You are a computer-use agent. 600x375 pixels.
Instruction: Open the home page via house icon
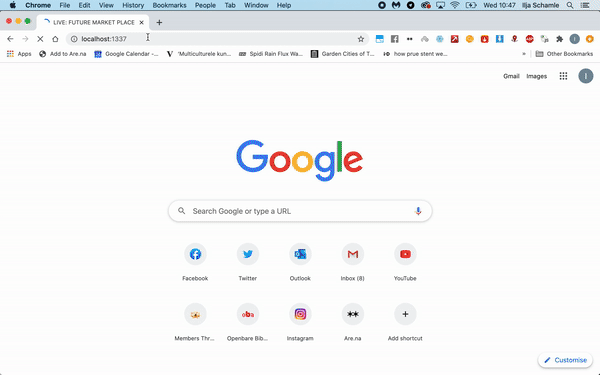click(55, 39)
